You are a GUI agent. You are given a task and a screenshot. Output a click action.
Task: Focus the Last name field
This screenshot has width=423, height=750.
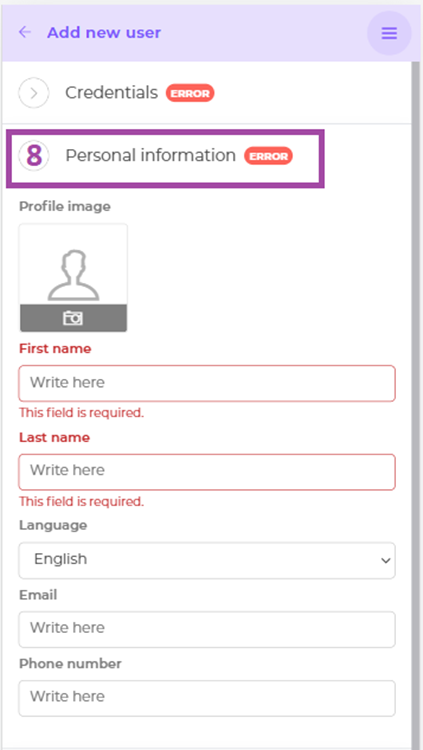[207, 472]
